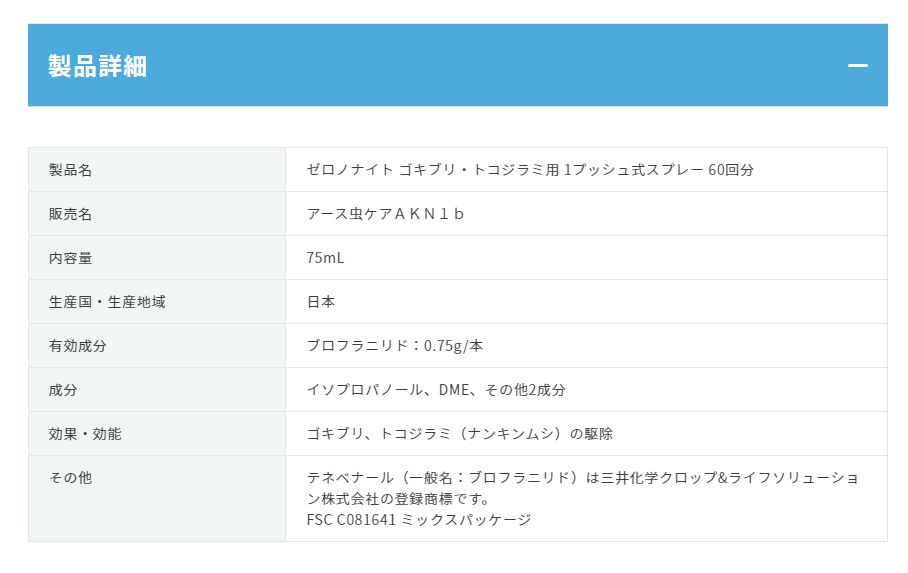This screenshot has width=908, height=573.
Task: Select the 生産国・生産地域 label
Action: (107, 302)
